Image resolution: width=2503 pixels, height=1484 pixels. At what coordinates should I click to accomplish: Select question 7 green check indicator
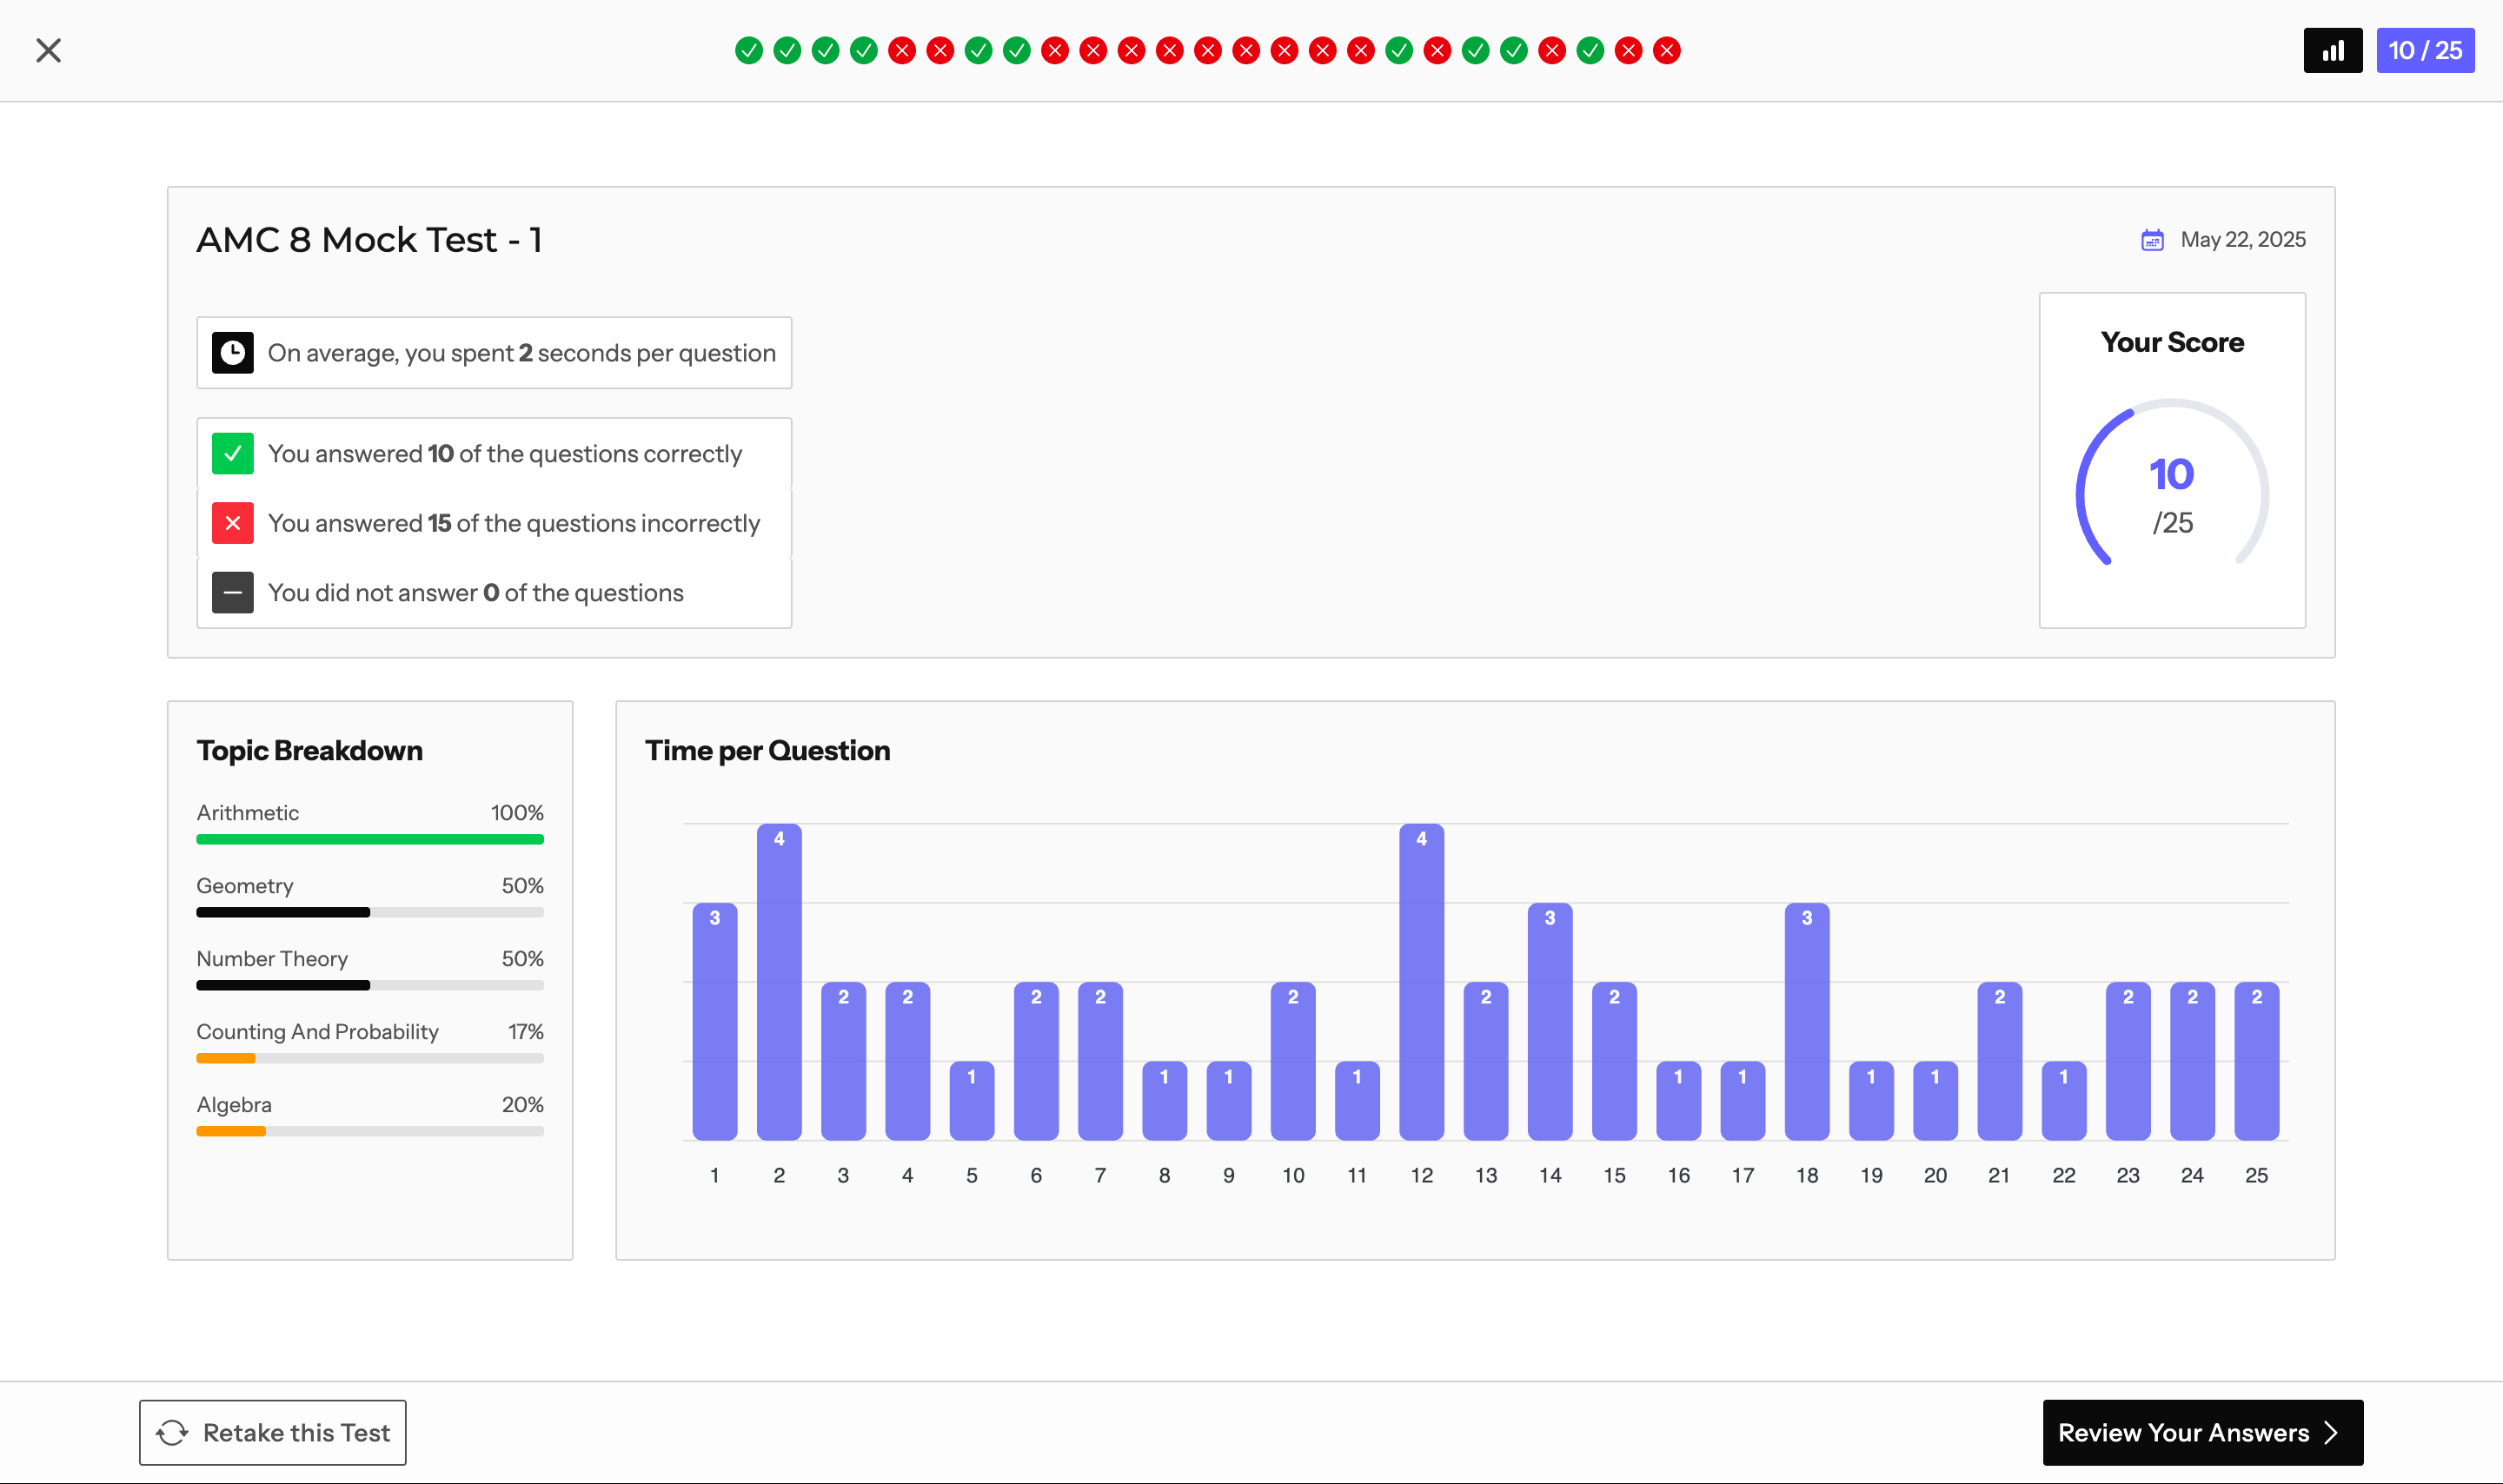(x=978, y=50)
